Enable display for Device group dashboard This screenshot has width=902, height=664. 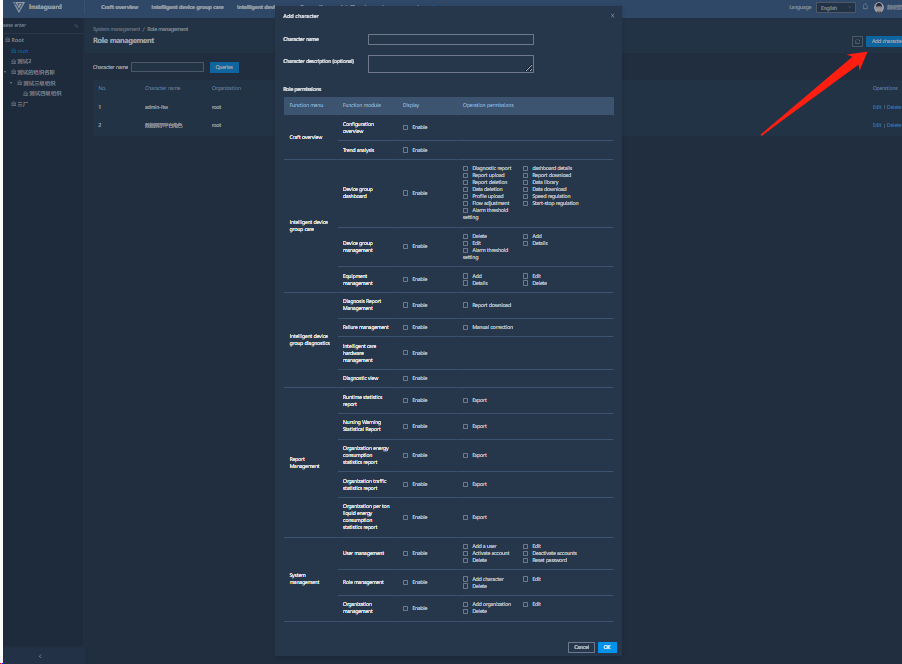pos(406,193)
